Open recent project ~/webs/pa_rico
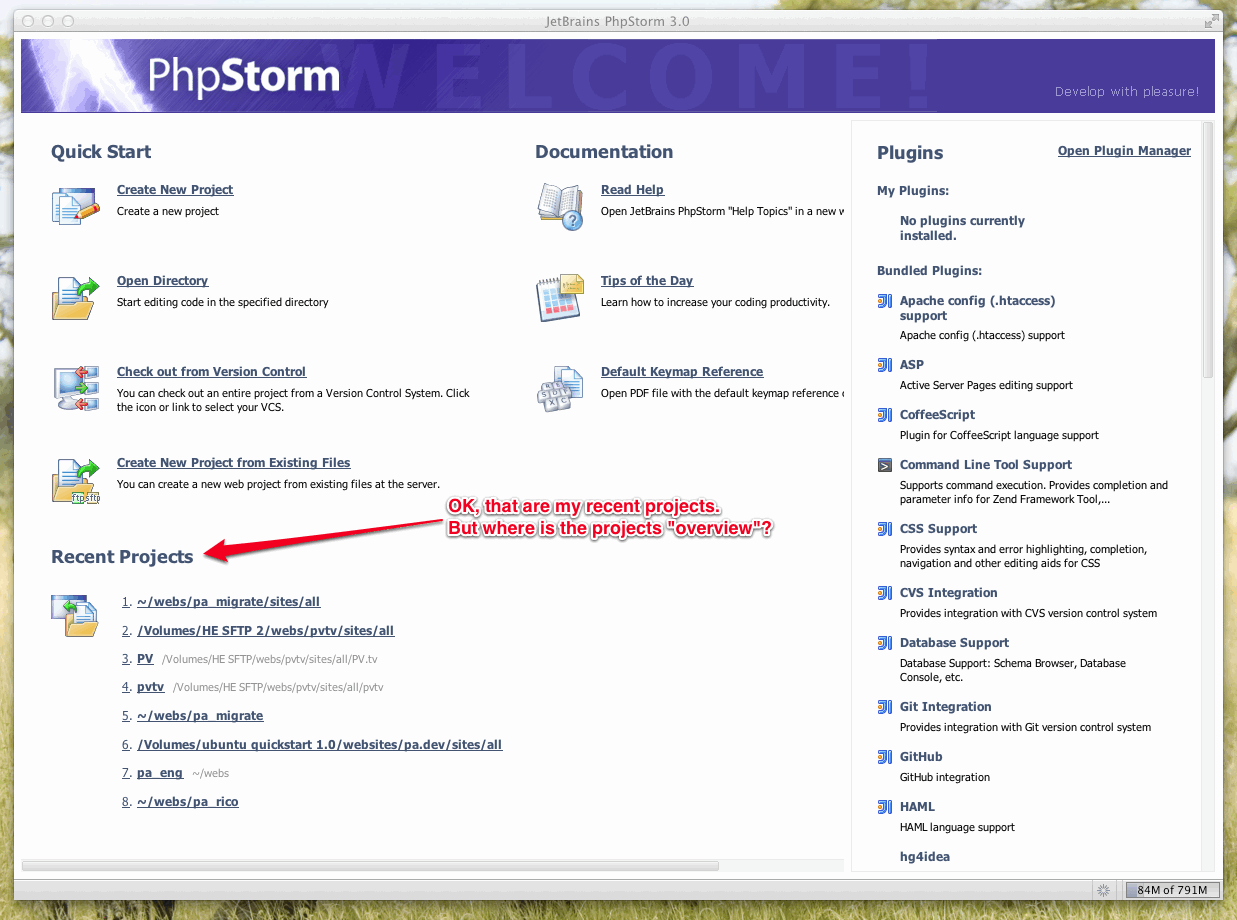The height and width of the screenshot is (920, 1237). (x=188, y=802)
